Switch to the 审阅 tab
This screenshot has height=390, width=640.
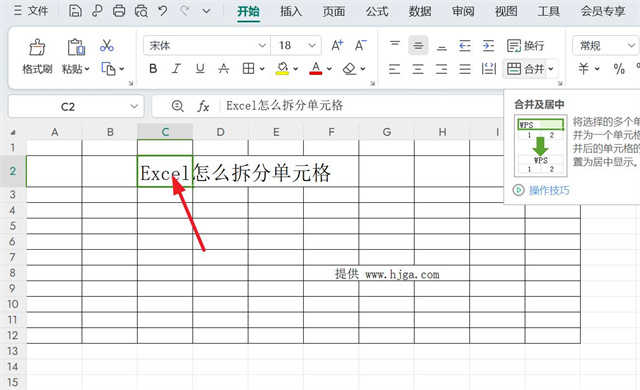coord(463,11)
